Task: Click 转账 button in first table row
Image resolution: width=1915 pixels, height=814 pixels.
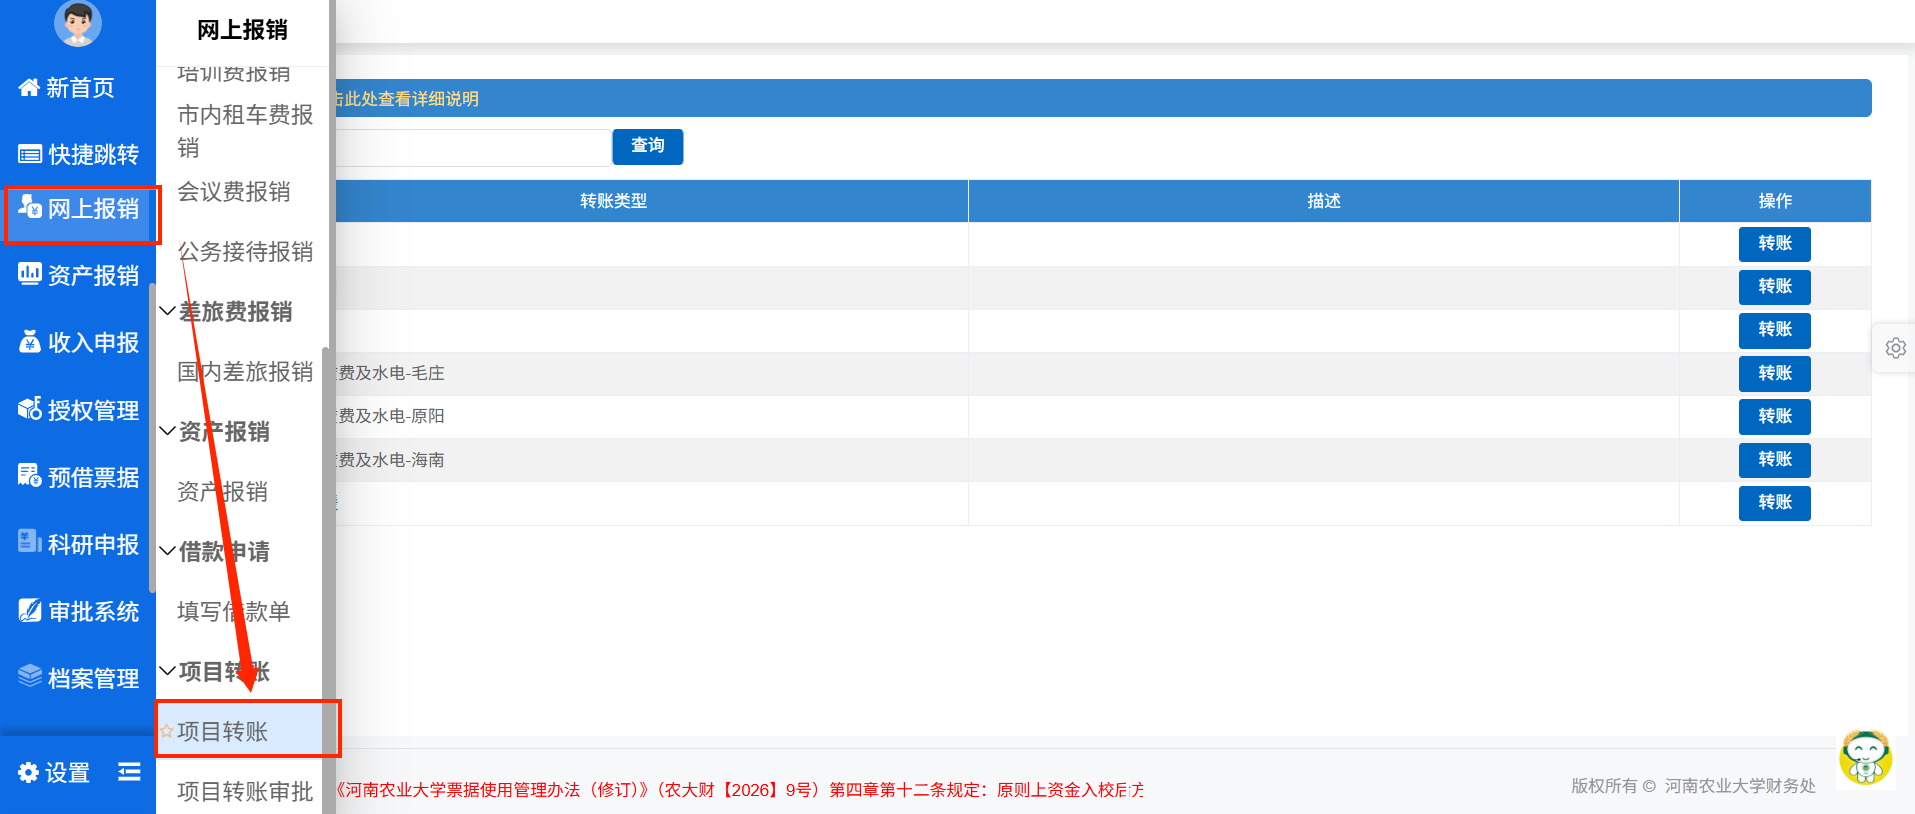Action: click(1775, 244)
